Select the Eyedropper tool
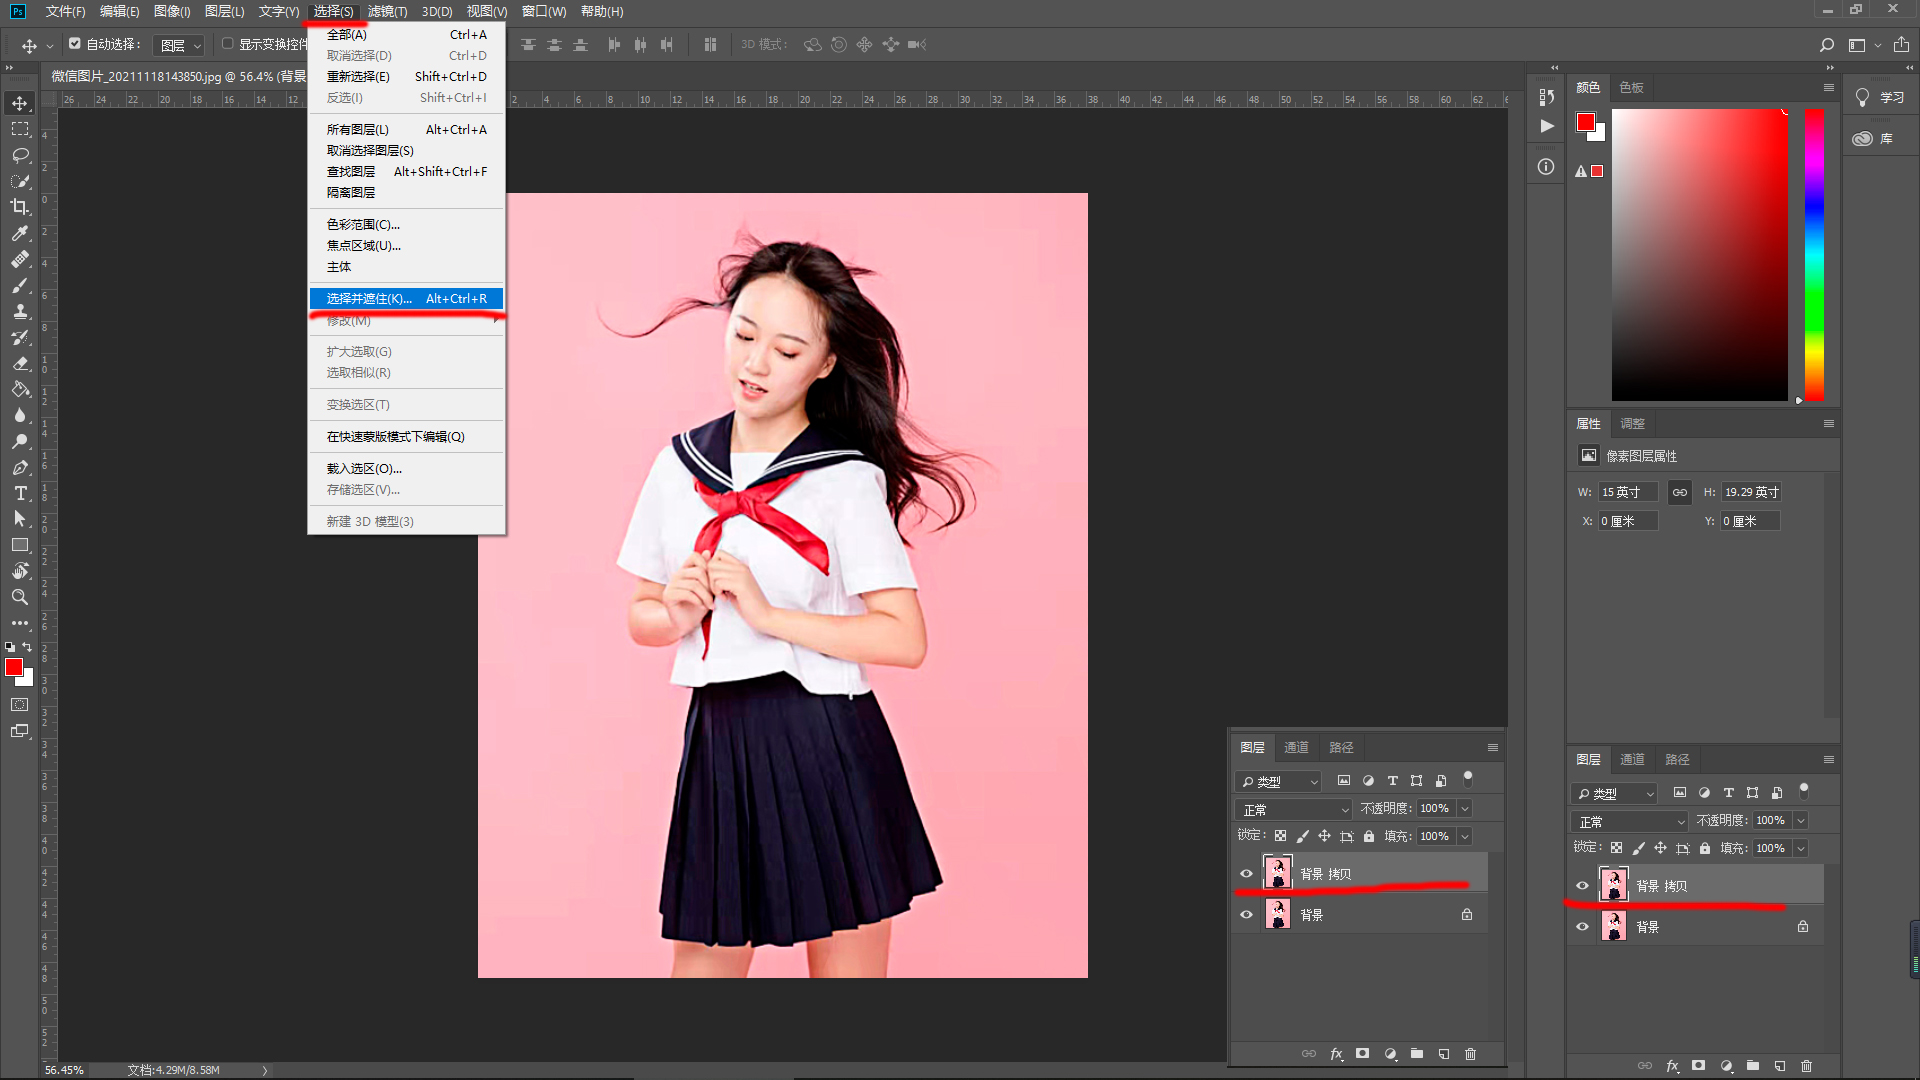This screenshot has width=1920, height=1080. (x=20, y=233)
